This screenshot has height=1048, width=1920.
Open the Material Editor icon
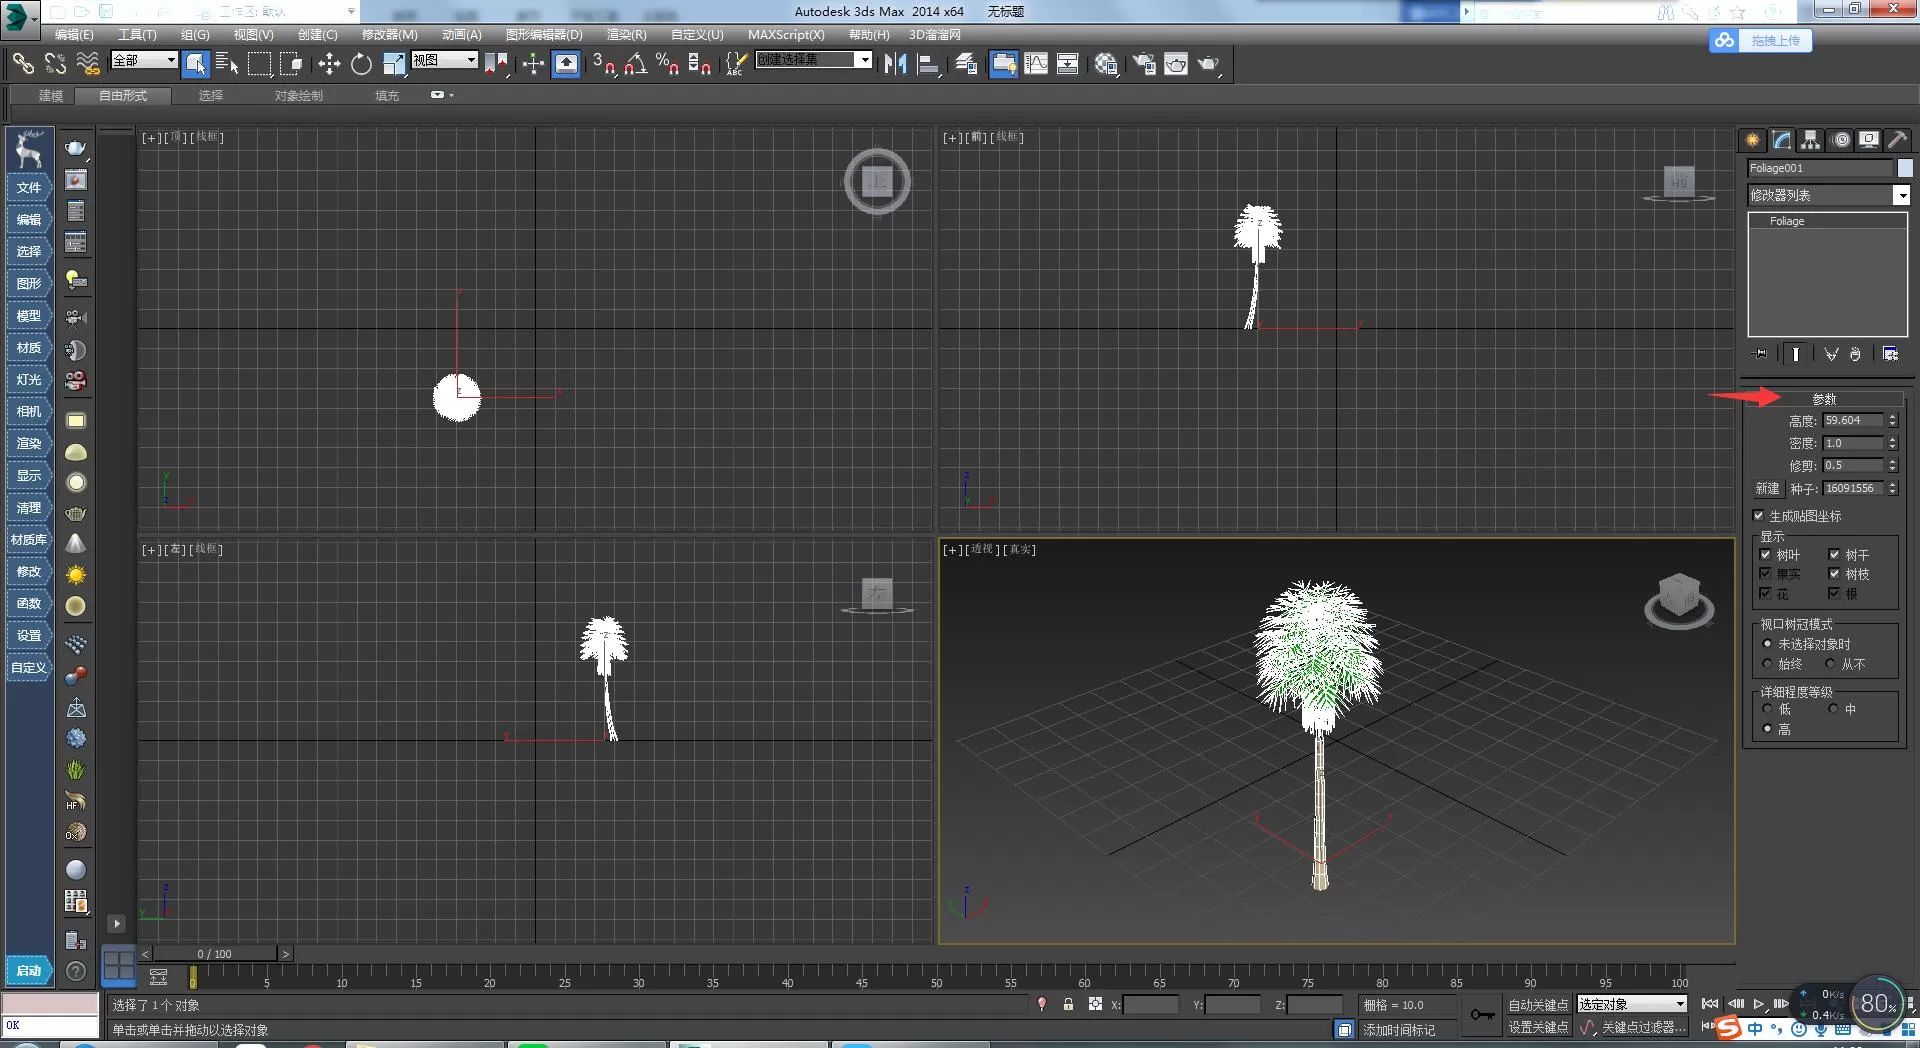1106,64
